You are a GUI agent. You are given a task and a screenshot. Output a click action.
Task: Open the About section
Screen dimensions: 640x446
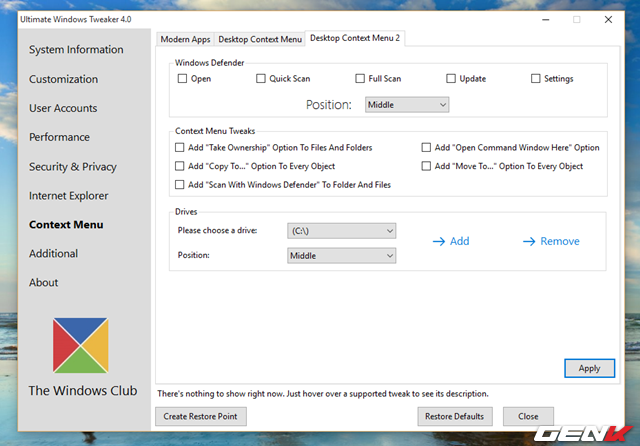point(44,283)
